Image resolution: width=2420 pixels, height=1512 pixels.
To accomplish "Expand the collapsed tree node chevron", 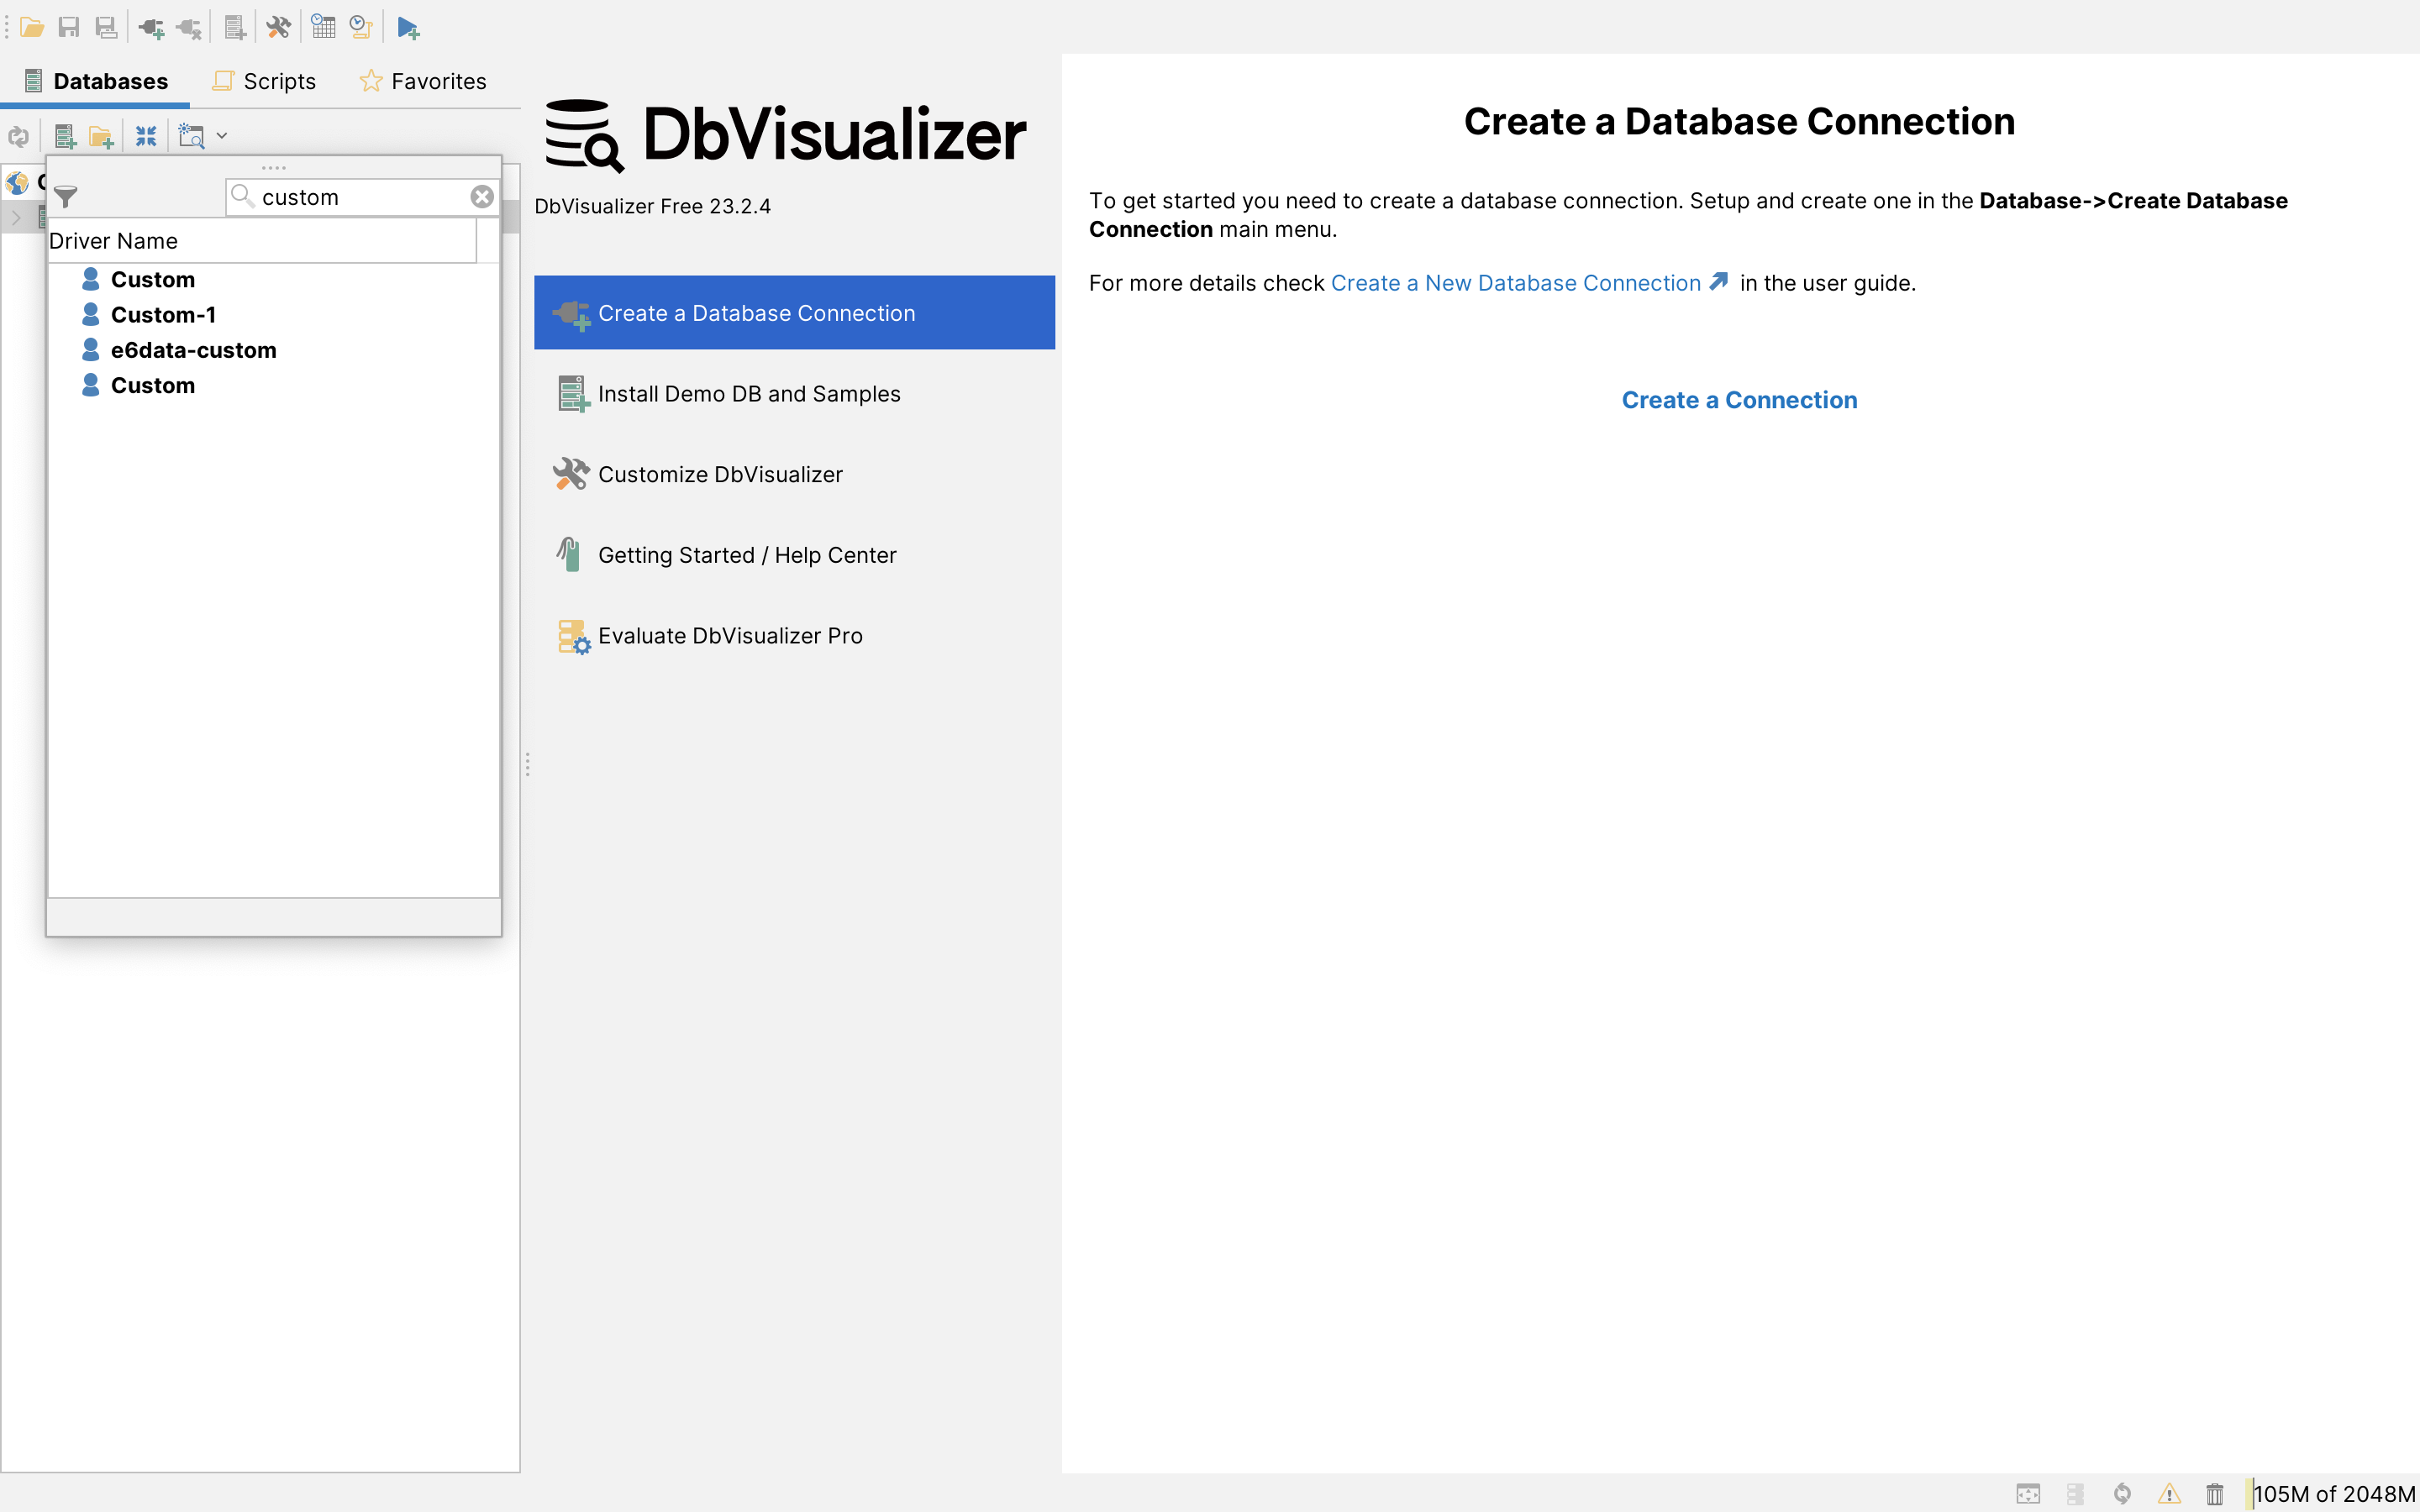I will (16, 217).
